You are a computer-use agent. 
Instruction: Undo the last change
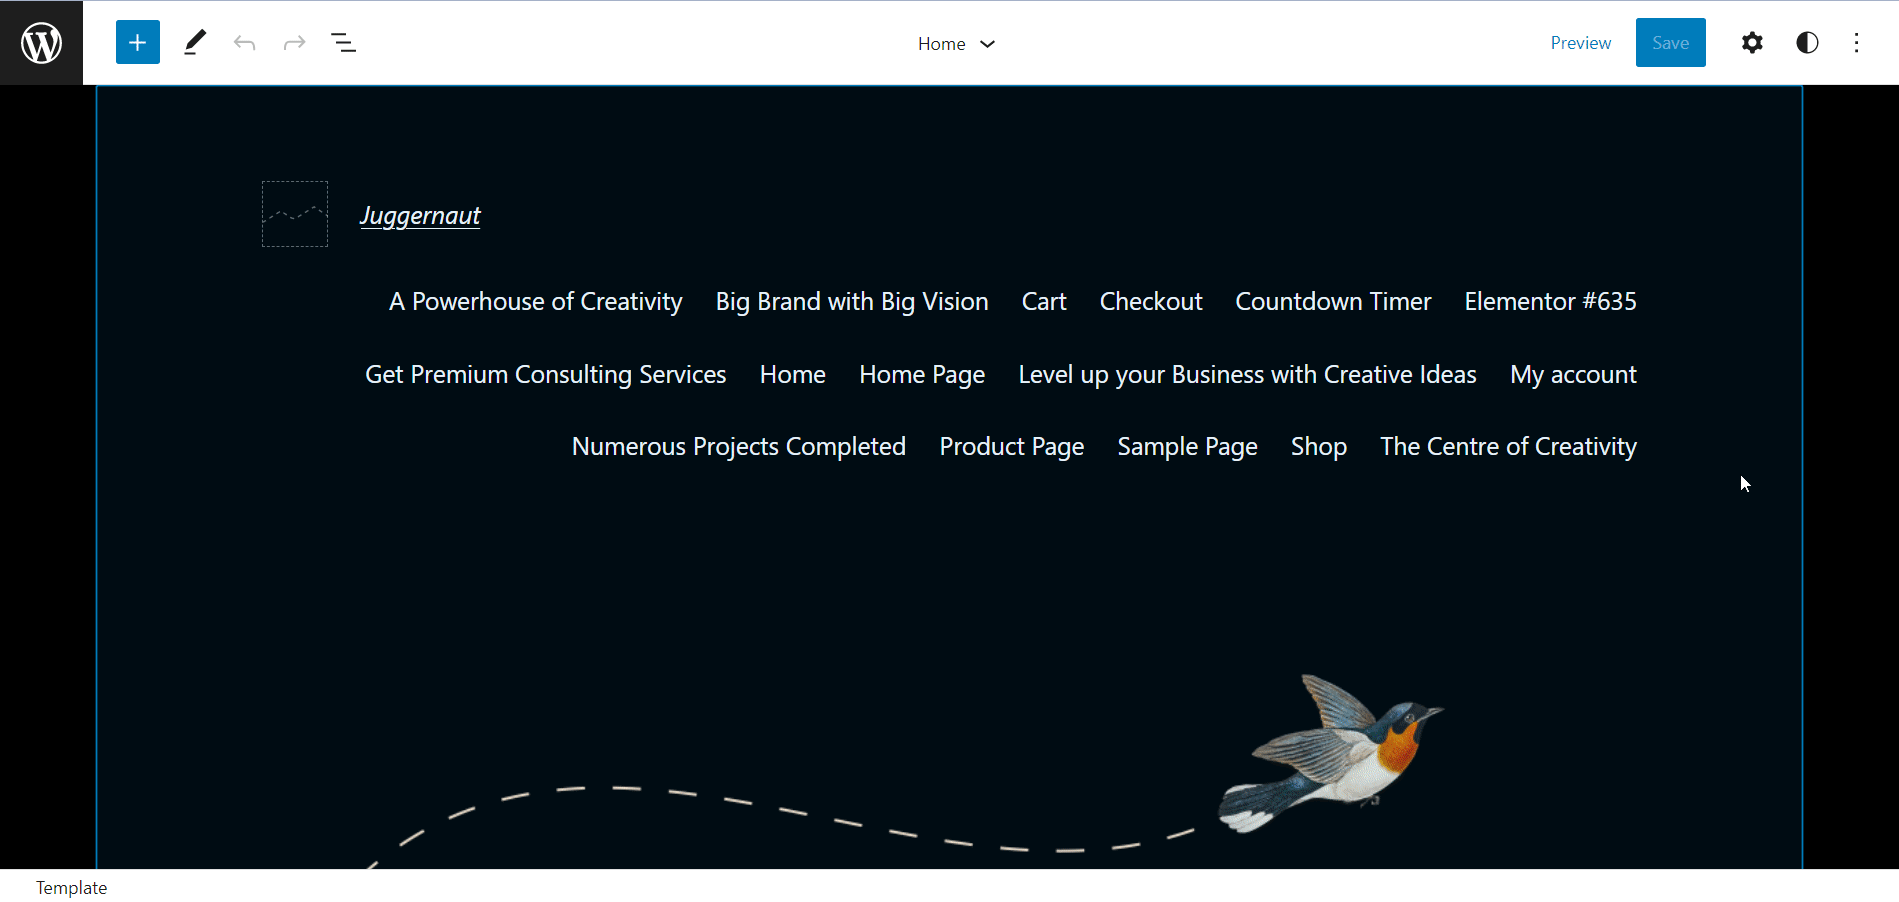[x=245, y=43]
